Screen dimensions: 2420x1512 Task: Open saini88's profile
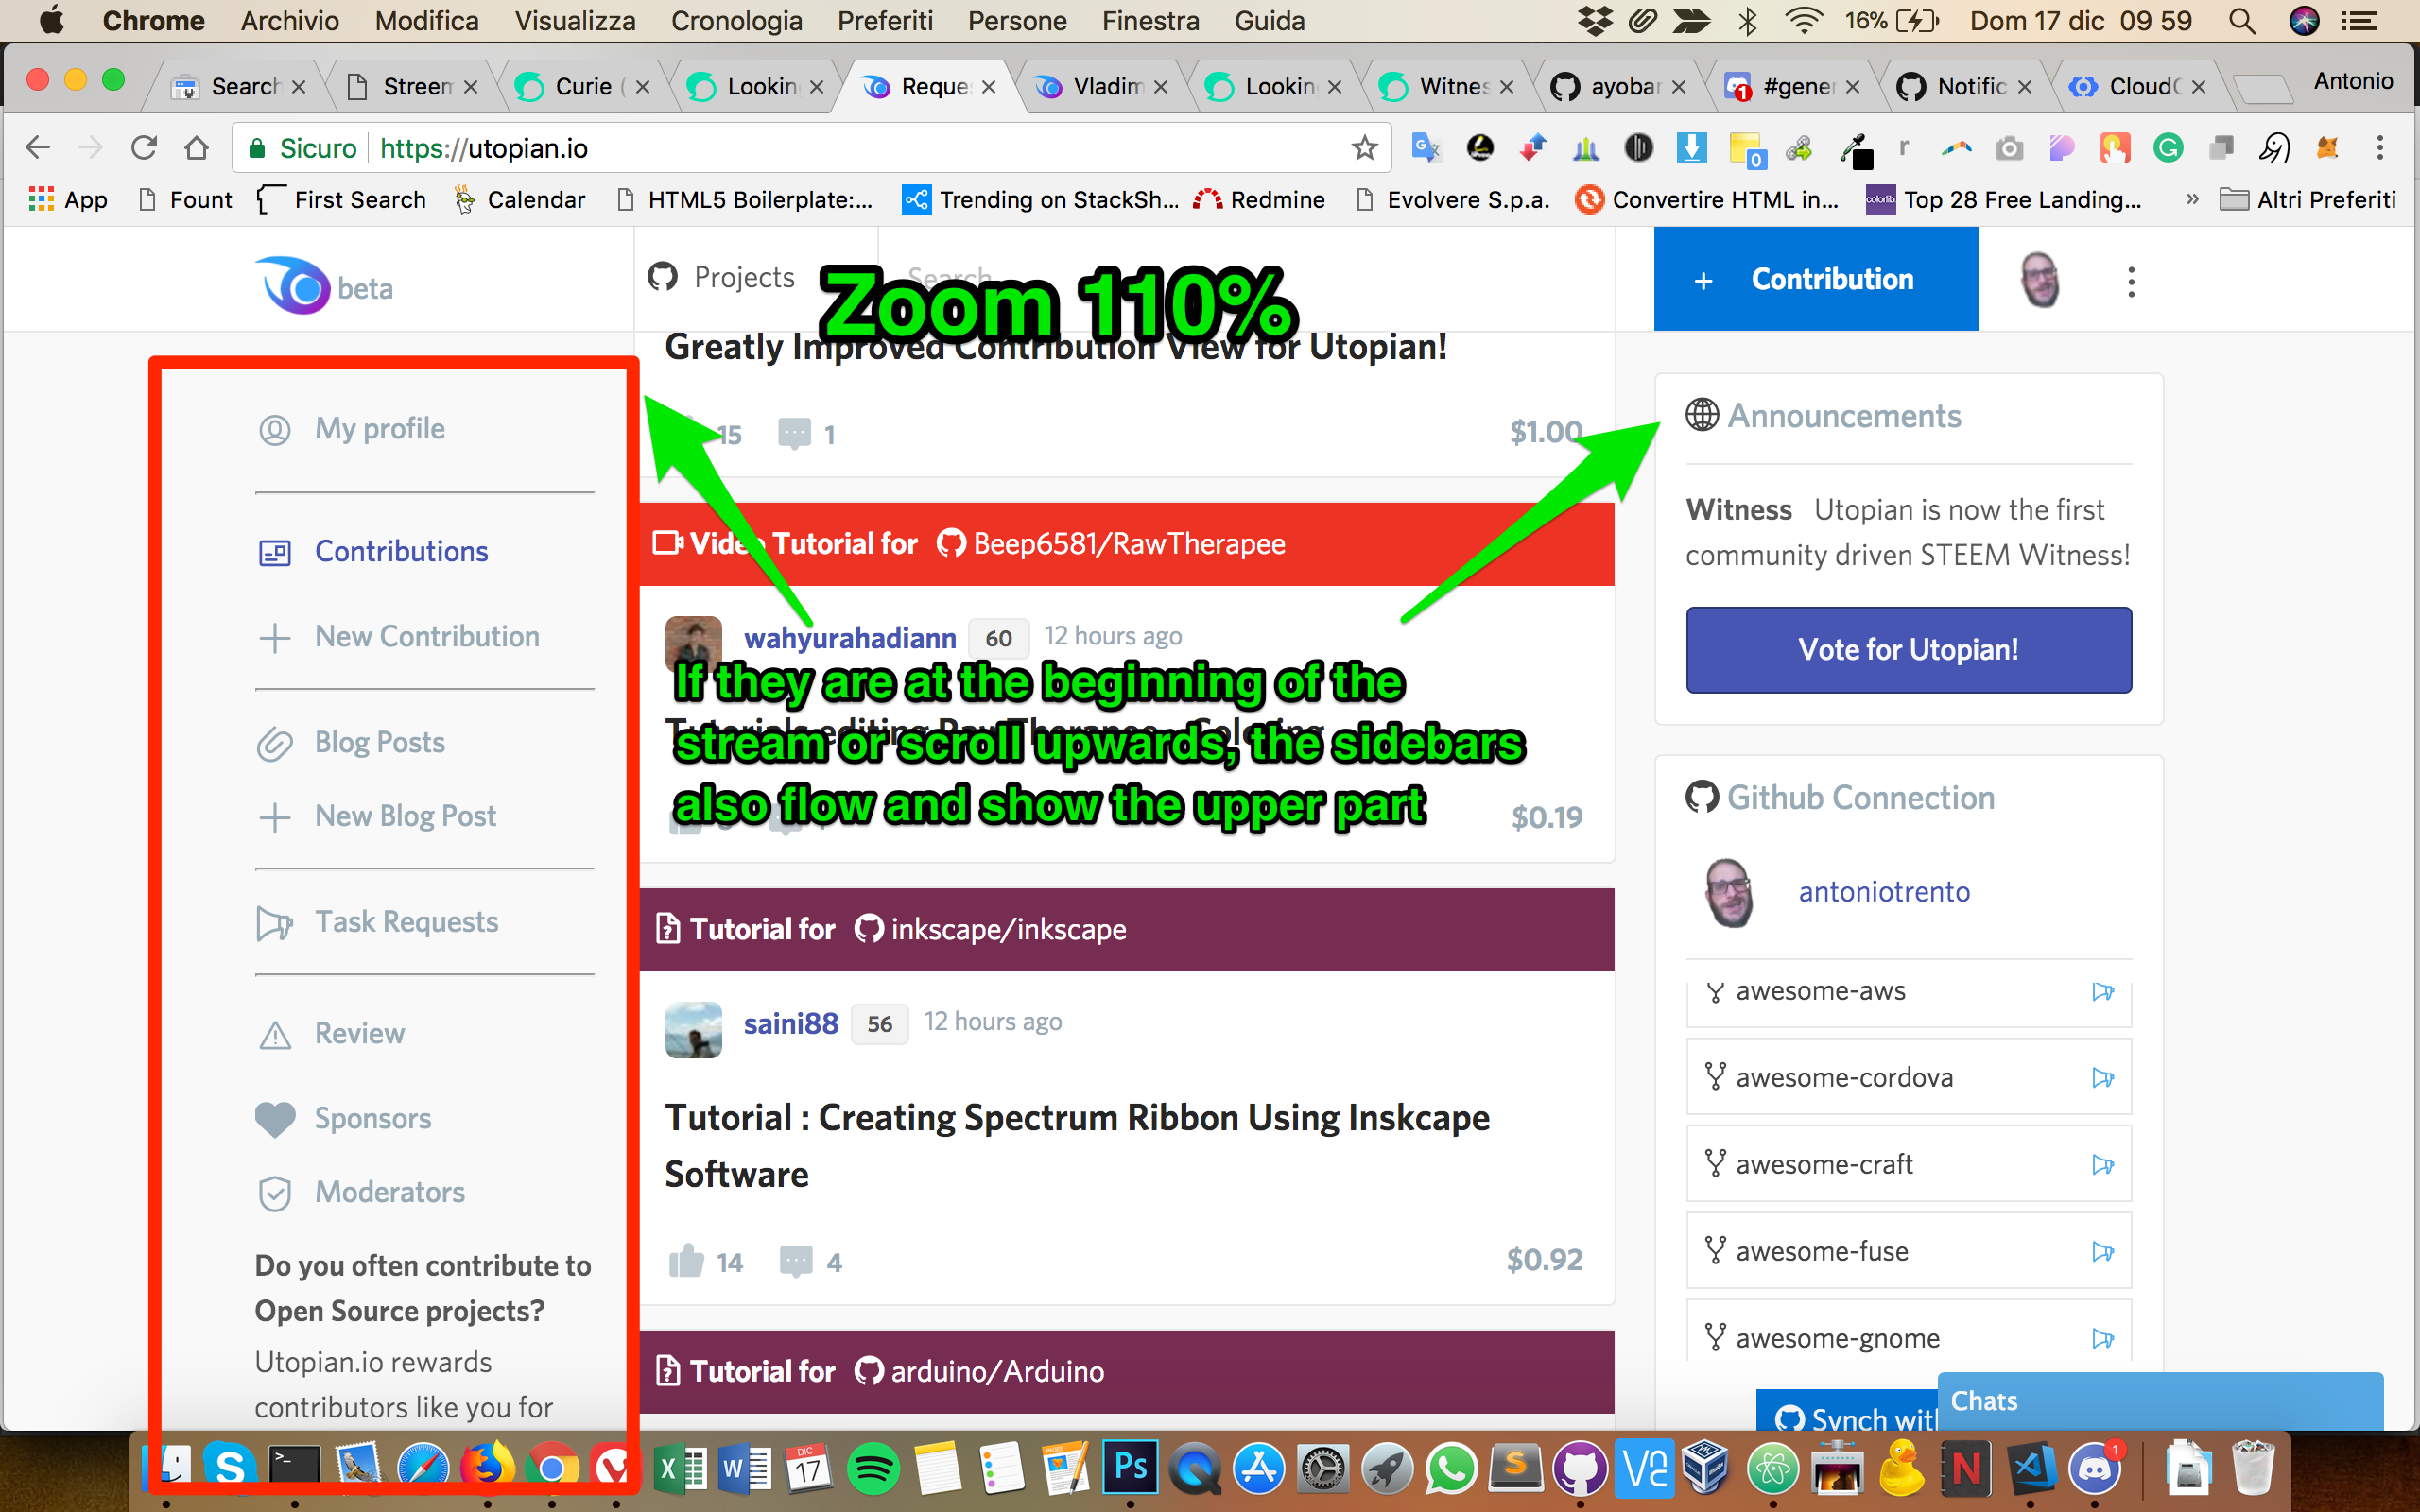pyautogui.click(x=791, y=1023)
